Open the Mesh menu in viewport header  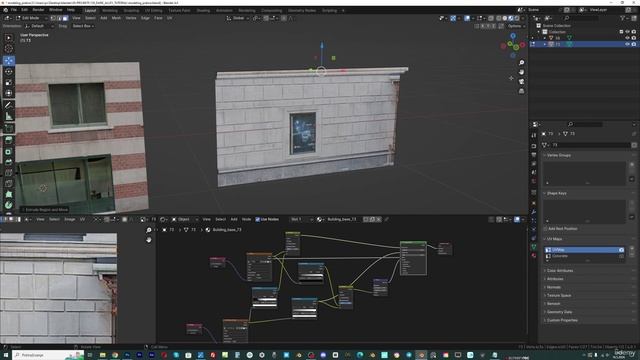116,18
